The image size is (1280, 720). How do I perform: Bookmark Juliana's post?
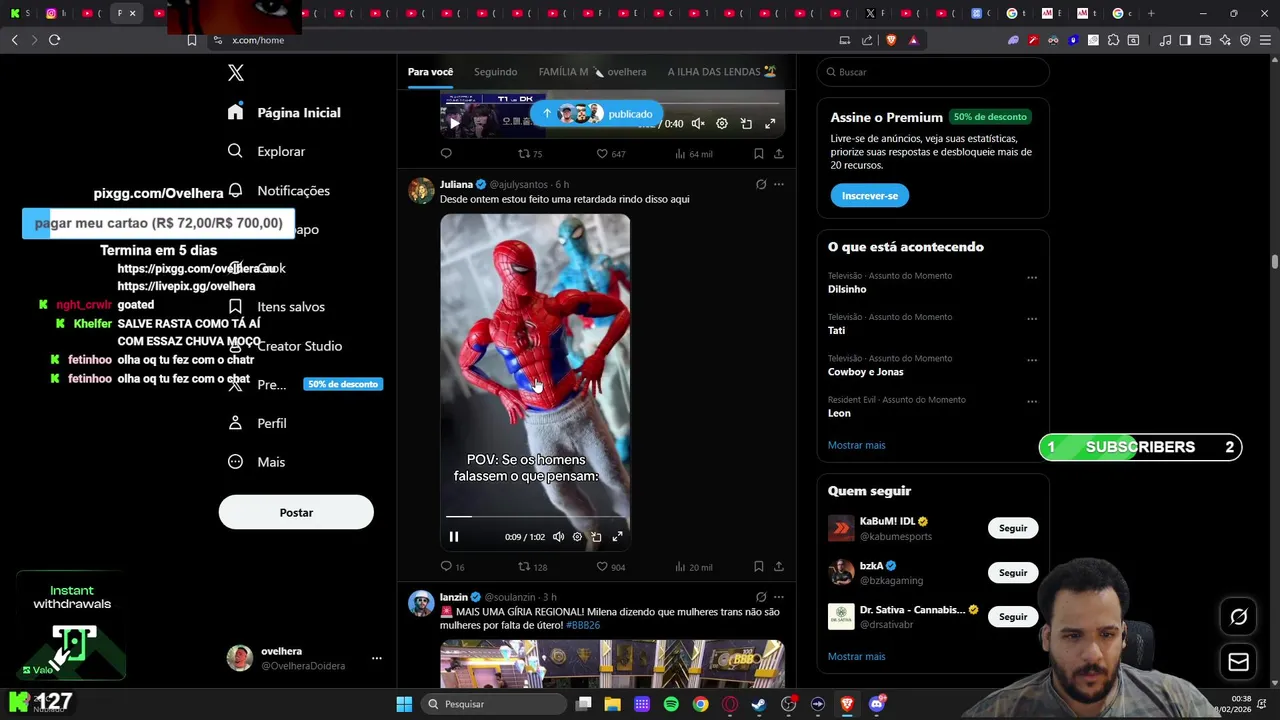coord(758,567)
